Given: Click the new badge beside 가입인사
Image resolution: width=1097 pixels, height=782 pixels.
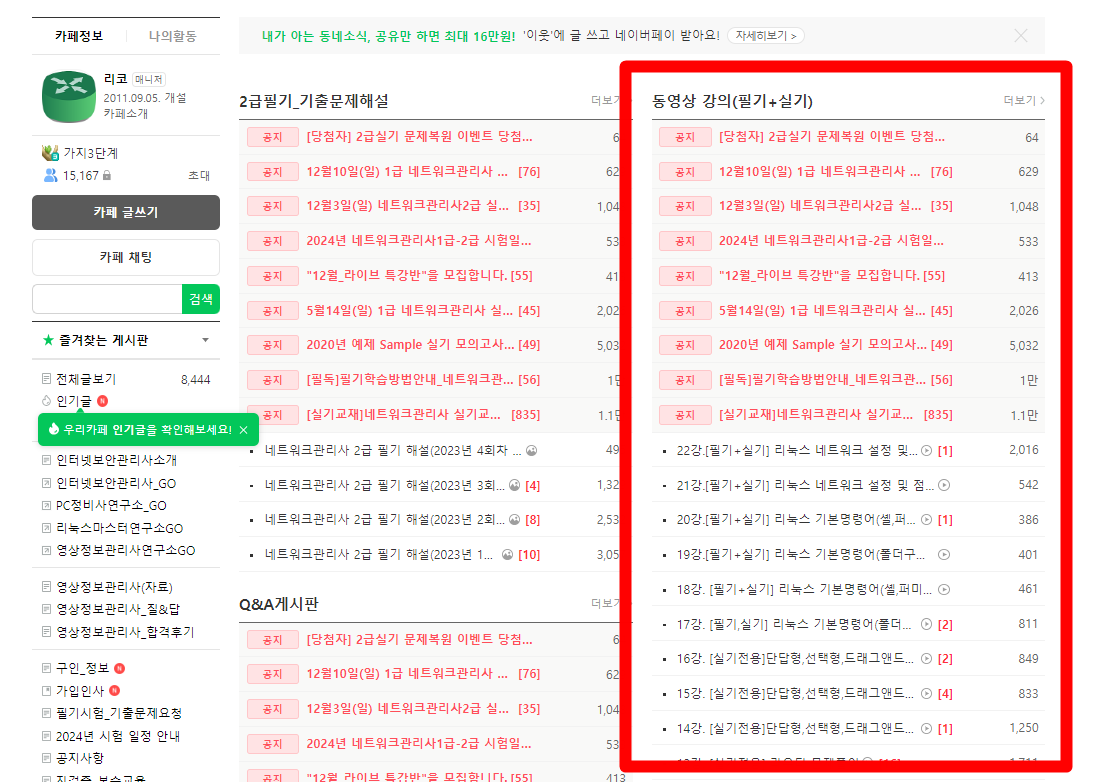Looking at the screenshot, I should (x=115, y=691).
